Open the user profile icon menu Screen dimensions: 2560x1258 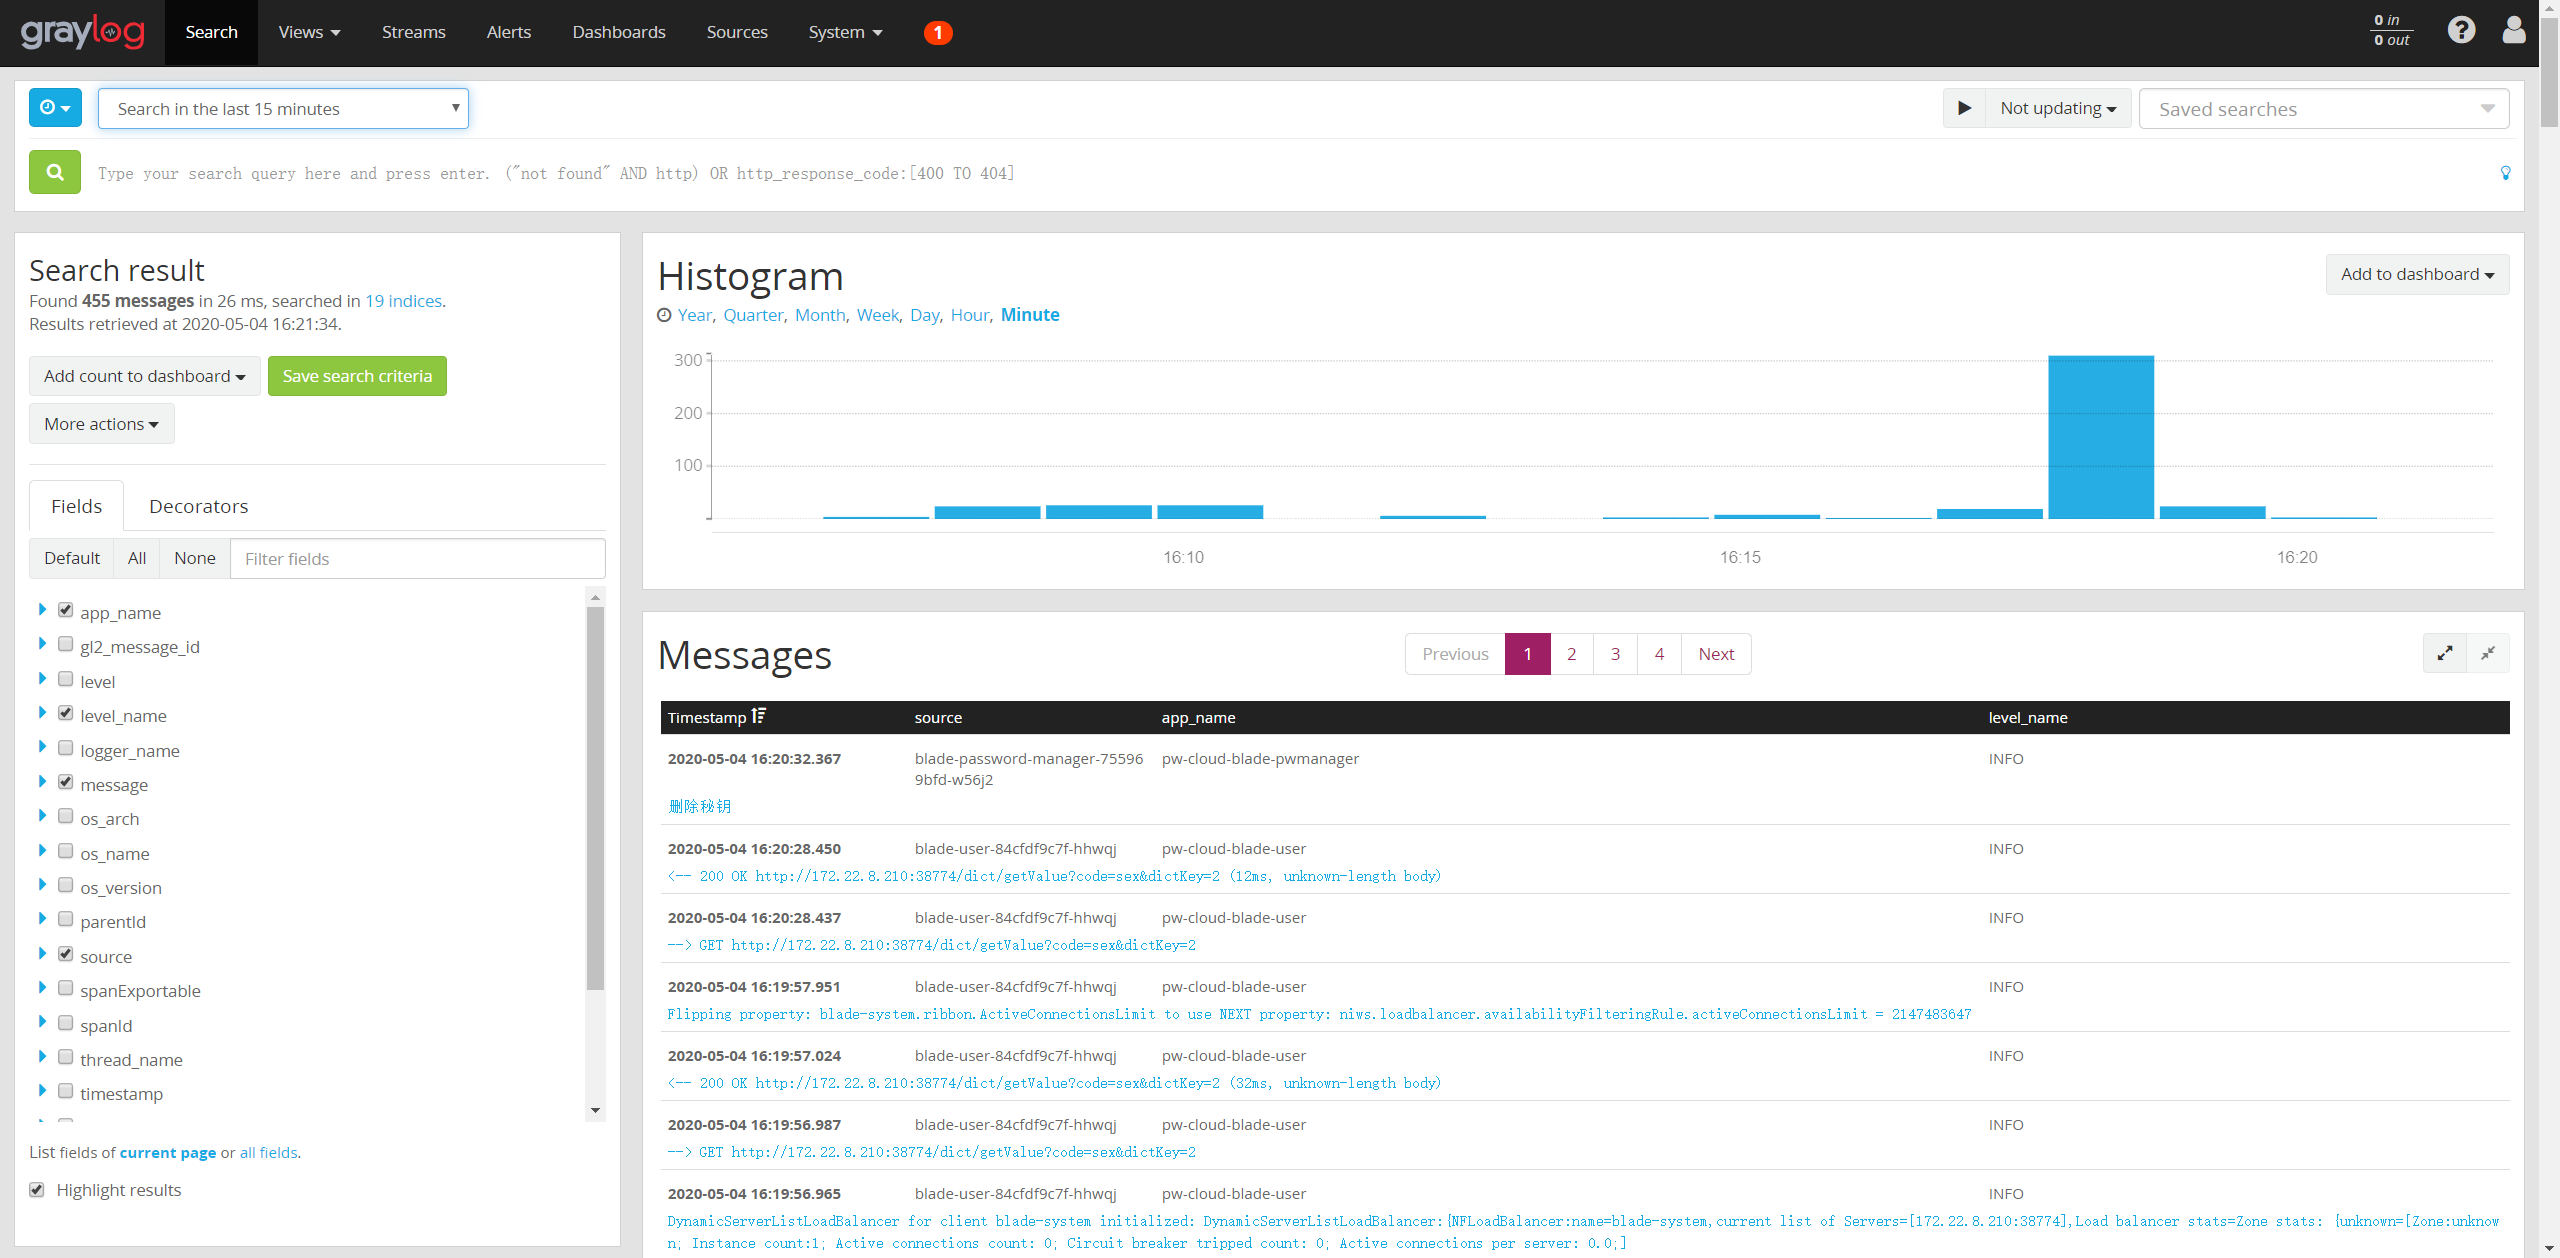[x=2513, y=31]
